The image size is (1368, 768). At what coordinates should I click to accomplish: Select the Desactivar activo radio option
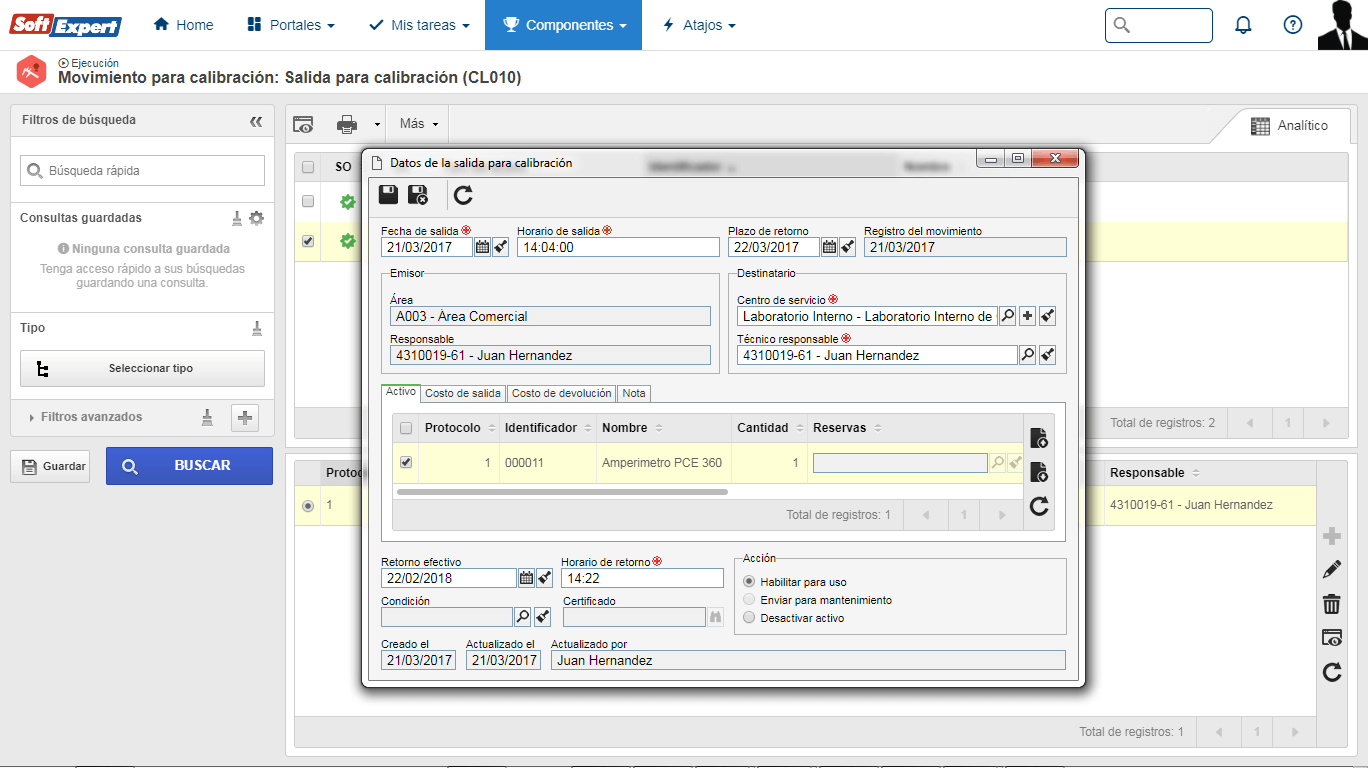pos(750,618)
